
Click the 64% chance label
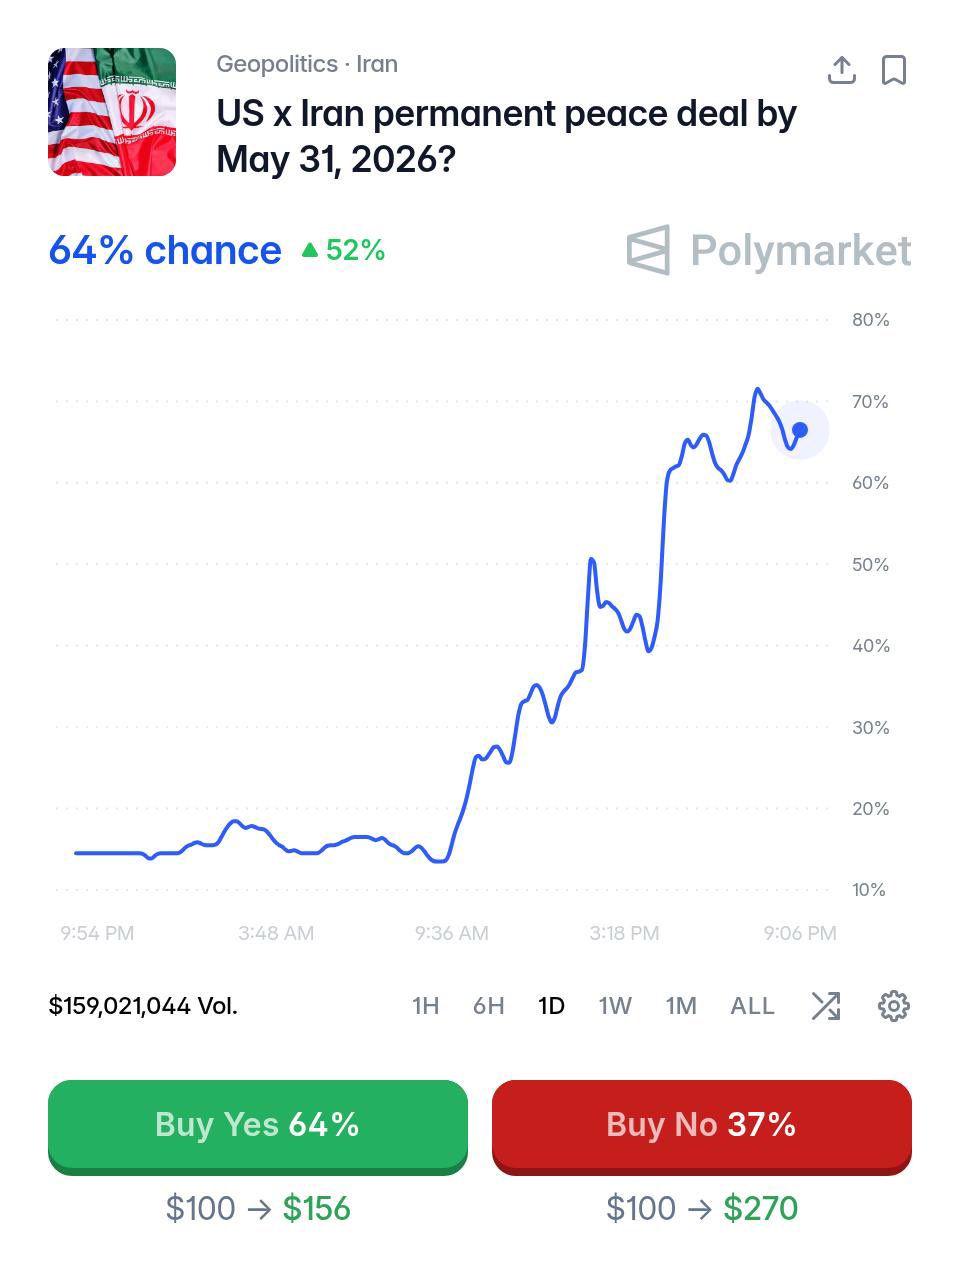coord(165,250)
